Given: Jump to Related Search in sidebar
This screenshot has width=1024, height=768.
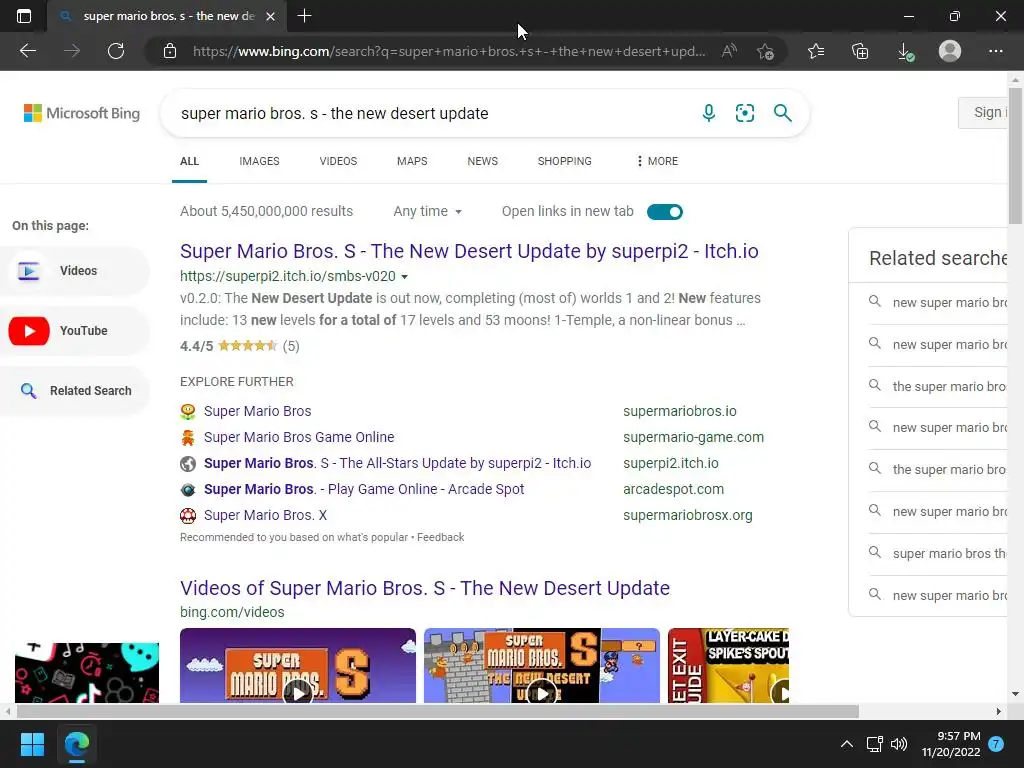Looking at the screenshot, I should coord(74,391).
